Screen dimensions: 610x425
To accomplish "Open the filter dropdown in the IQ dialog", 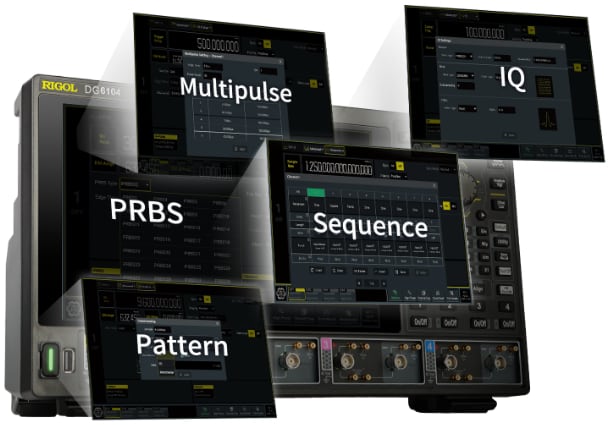I will coord(467,109).
